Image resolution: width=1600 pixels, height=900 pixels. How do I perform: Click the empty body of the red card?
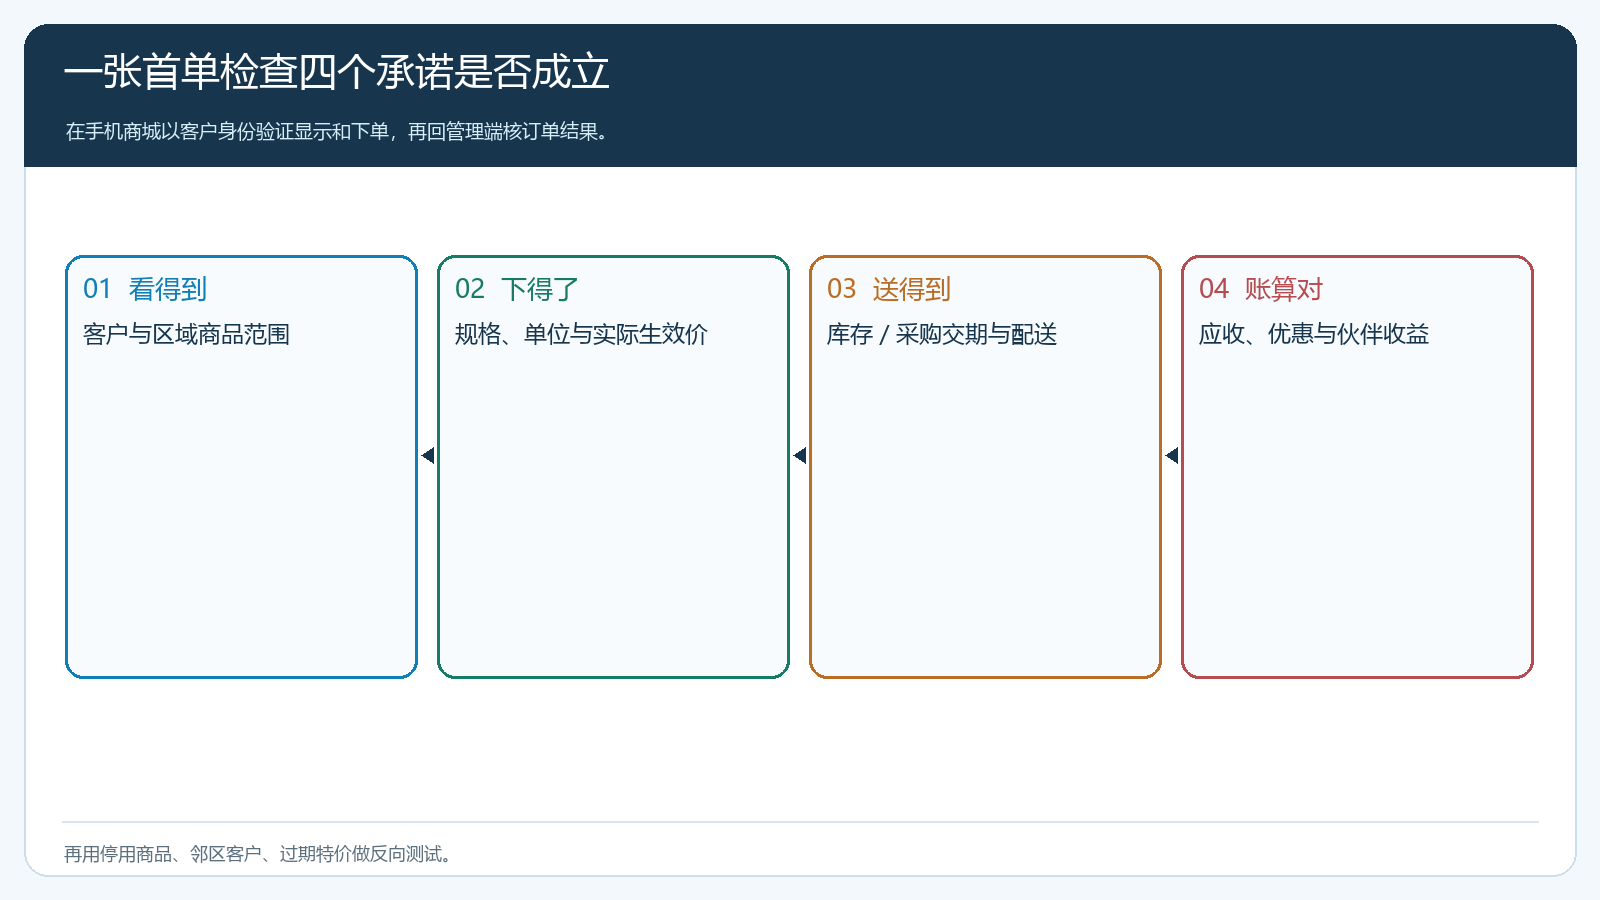(1357, 510)
